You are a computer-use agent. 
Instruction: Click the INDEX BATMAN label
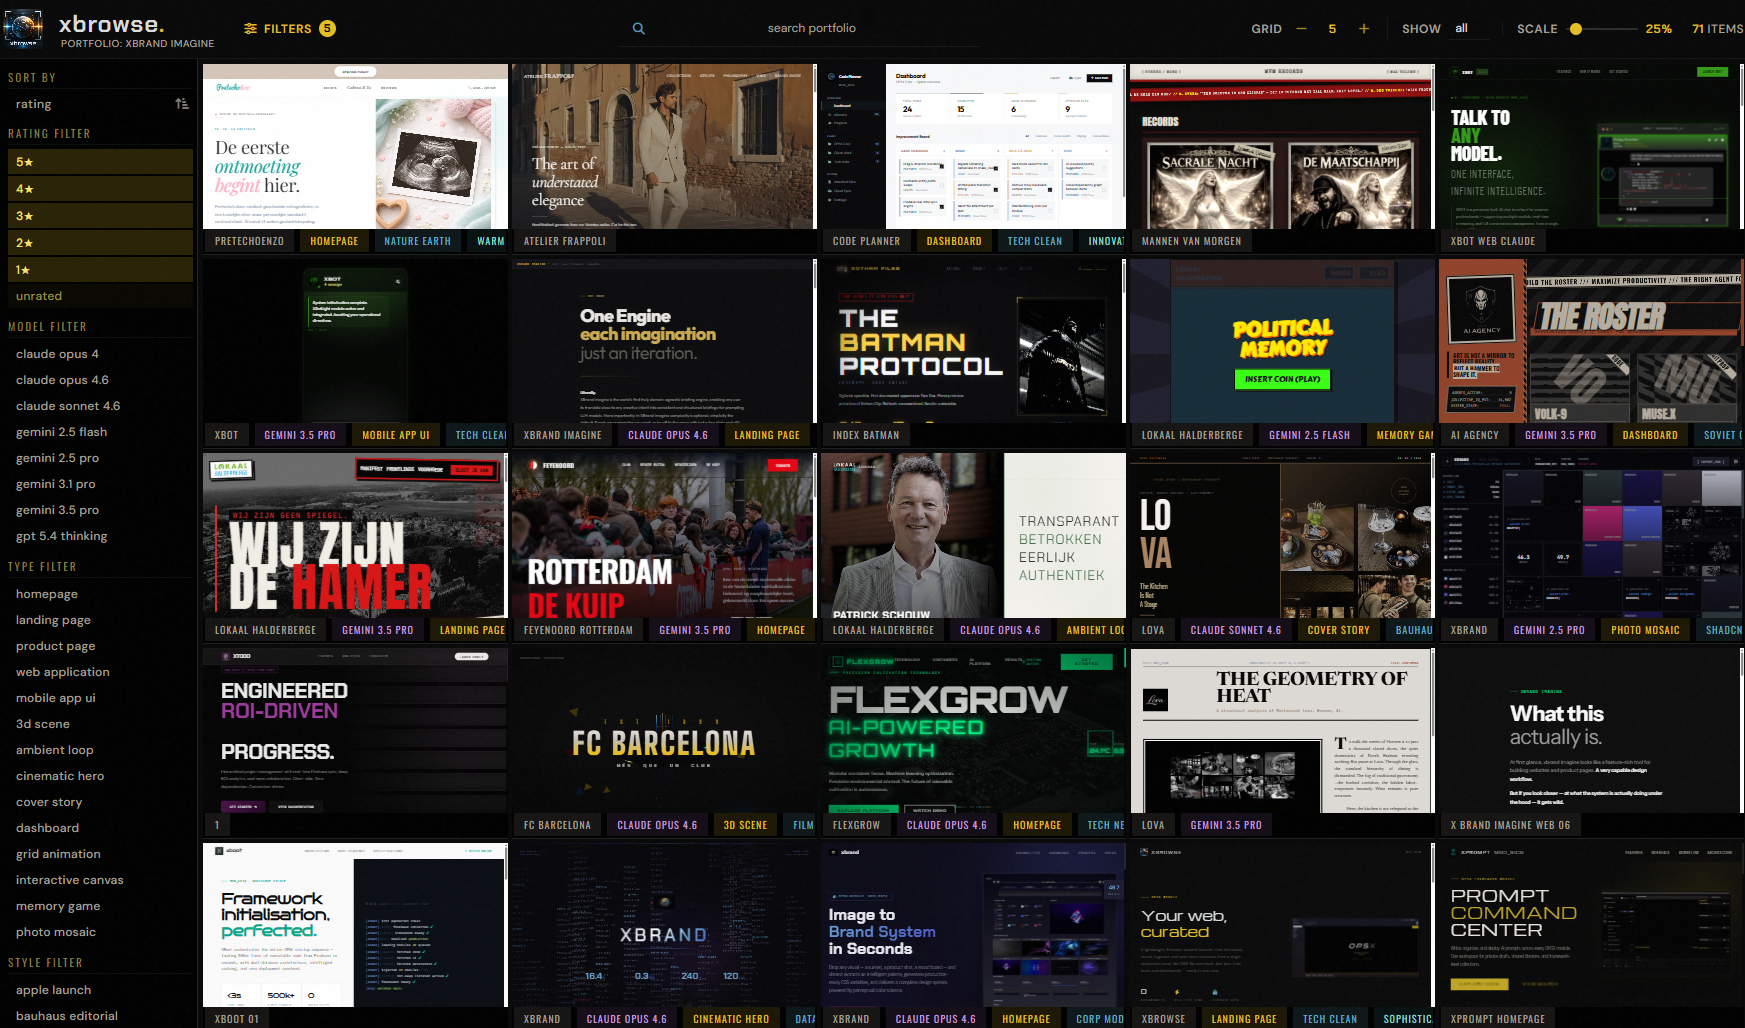866,435
